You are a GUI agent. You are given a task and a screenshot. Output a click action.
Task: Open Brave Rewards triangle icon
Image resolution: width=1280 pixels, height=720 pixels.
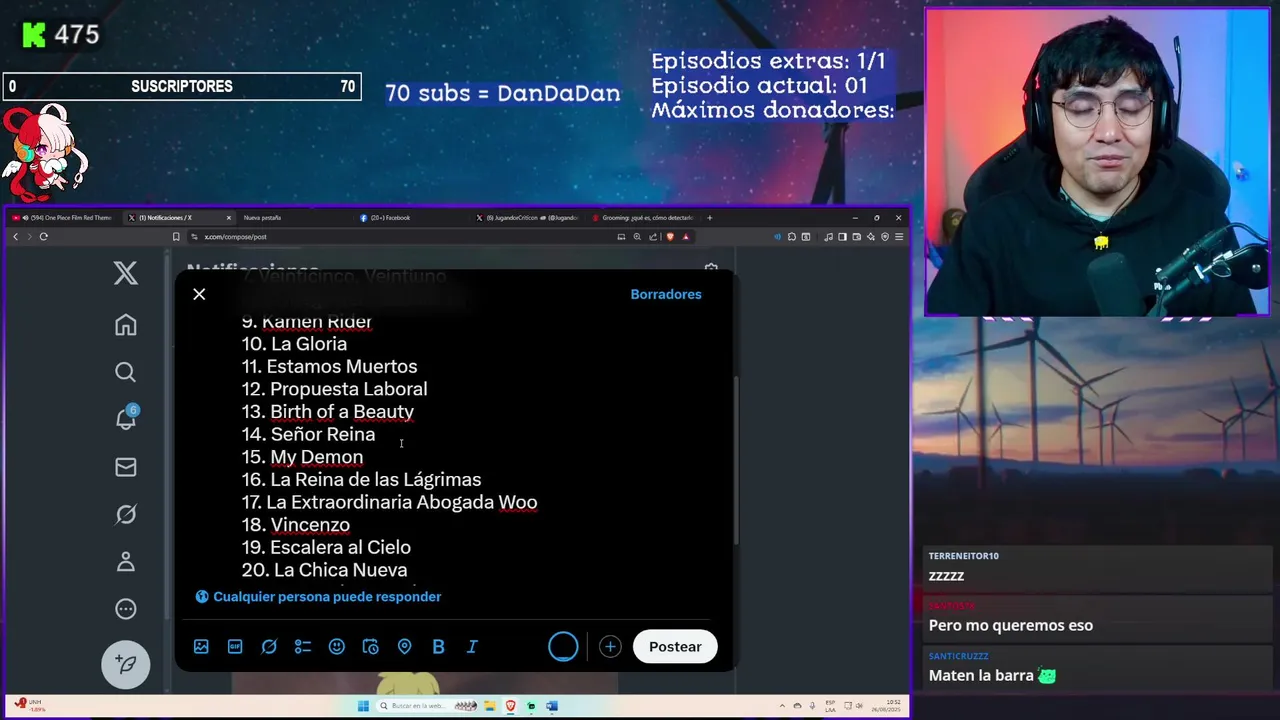685,237
